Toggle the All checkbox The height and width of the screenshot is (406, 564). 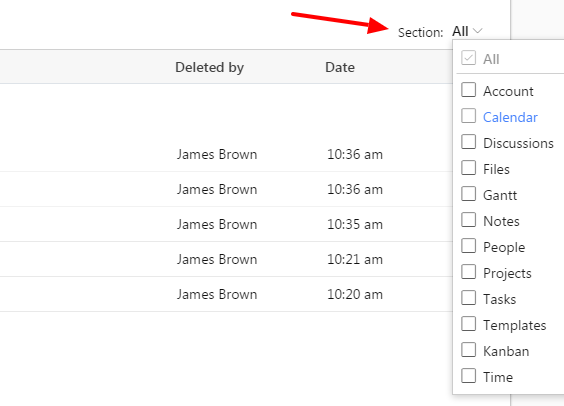click(468, 58)
